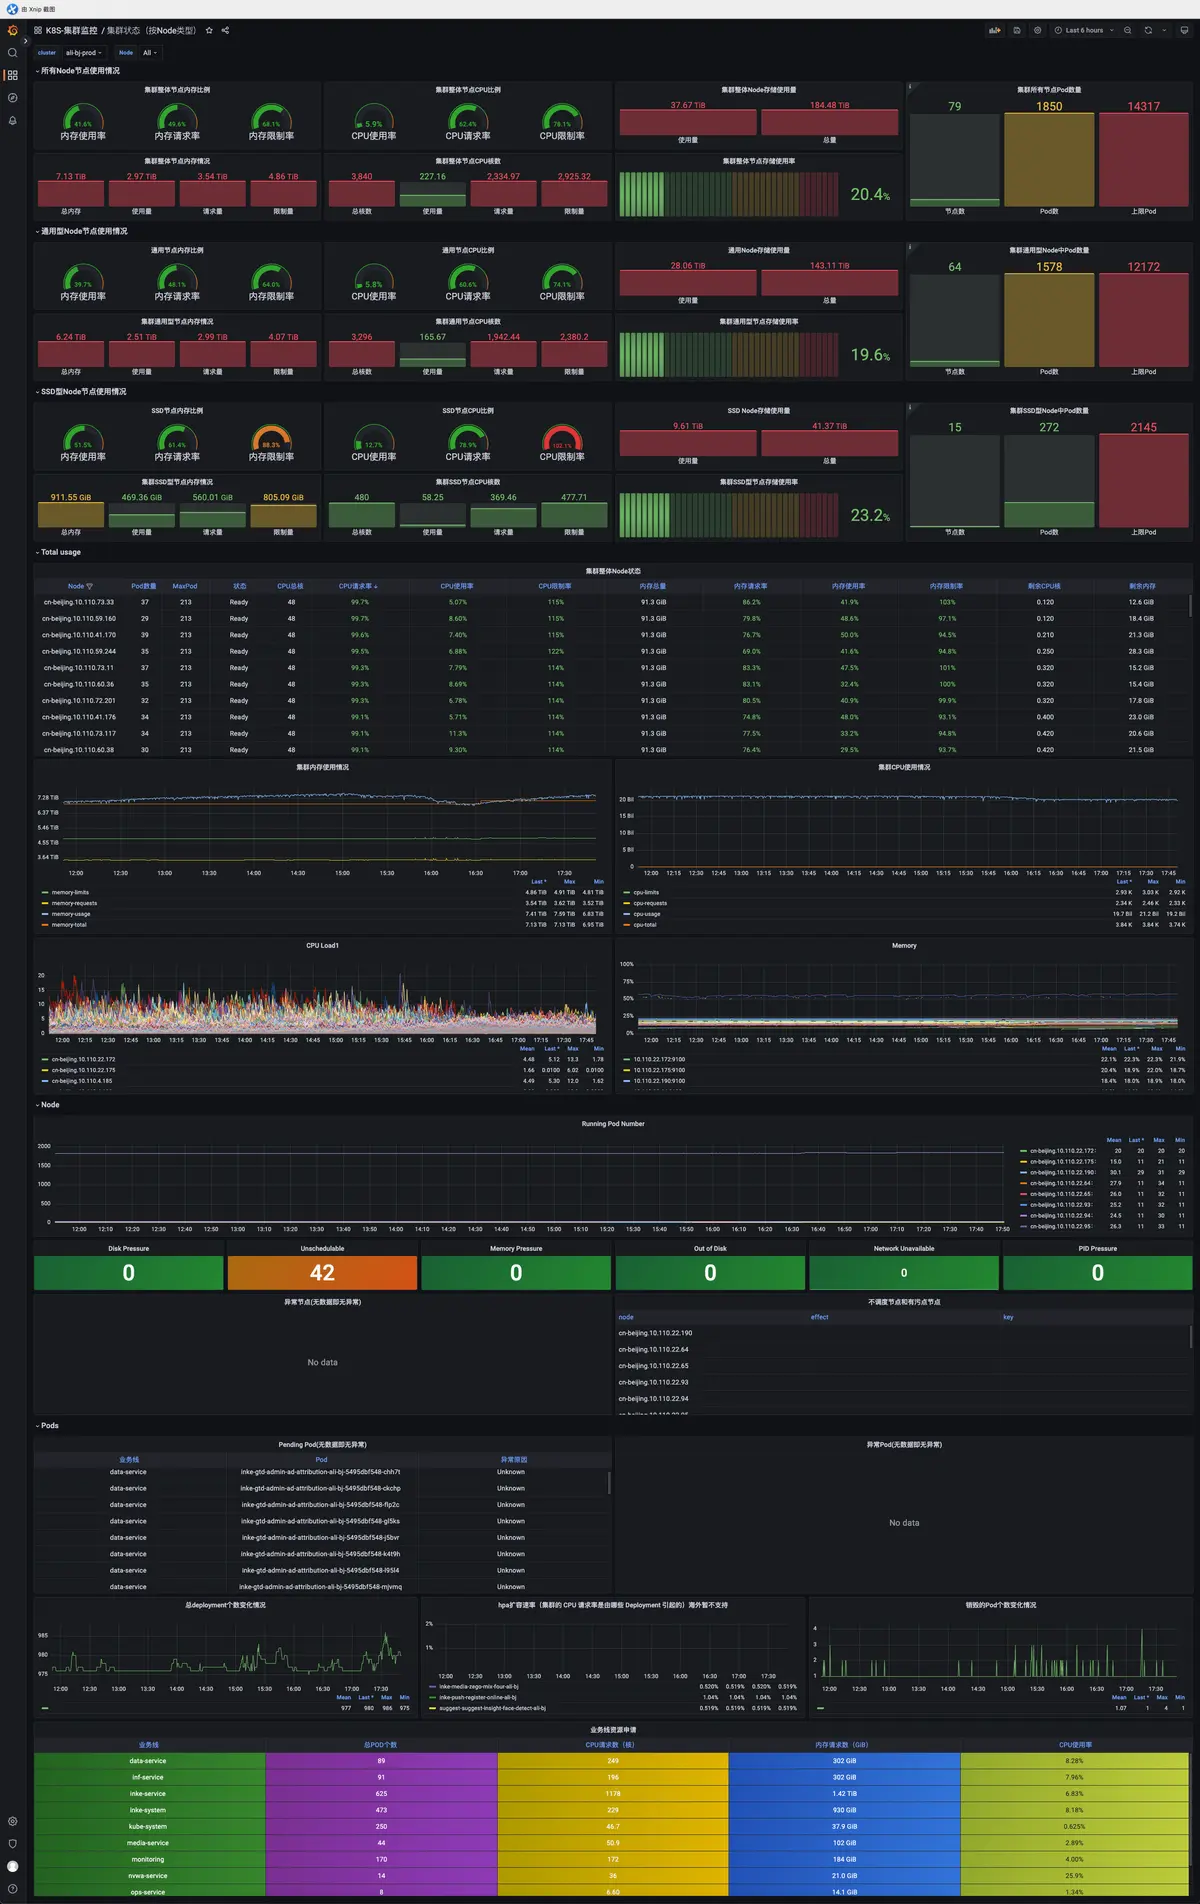Toggle memory-total series in legend
This screenshot has height=1904, width=1200.
69,925
